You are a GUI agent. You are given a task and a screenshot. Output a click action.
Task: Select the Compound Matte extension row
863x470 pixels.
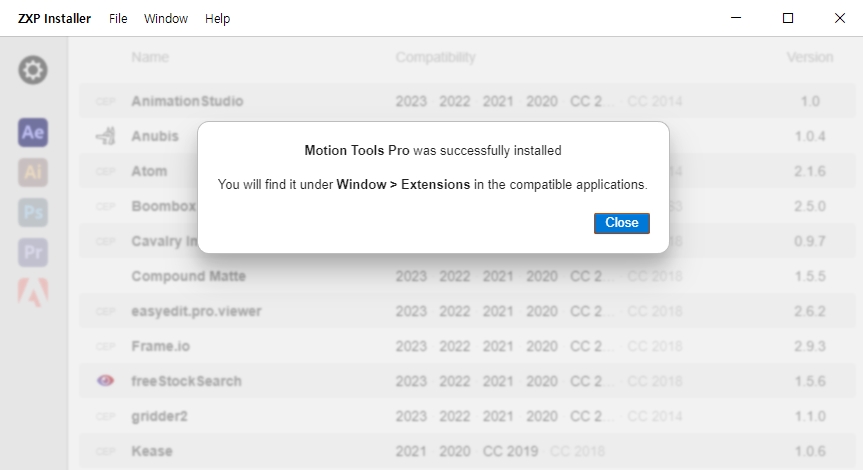[467, 276]
